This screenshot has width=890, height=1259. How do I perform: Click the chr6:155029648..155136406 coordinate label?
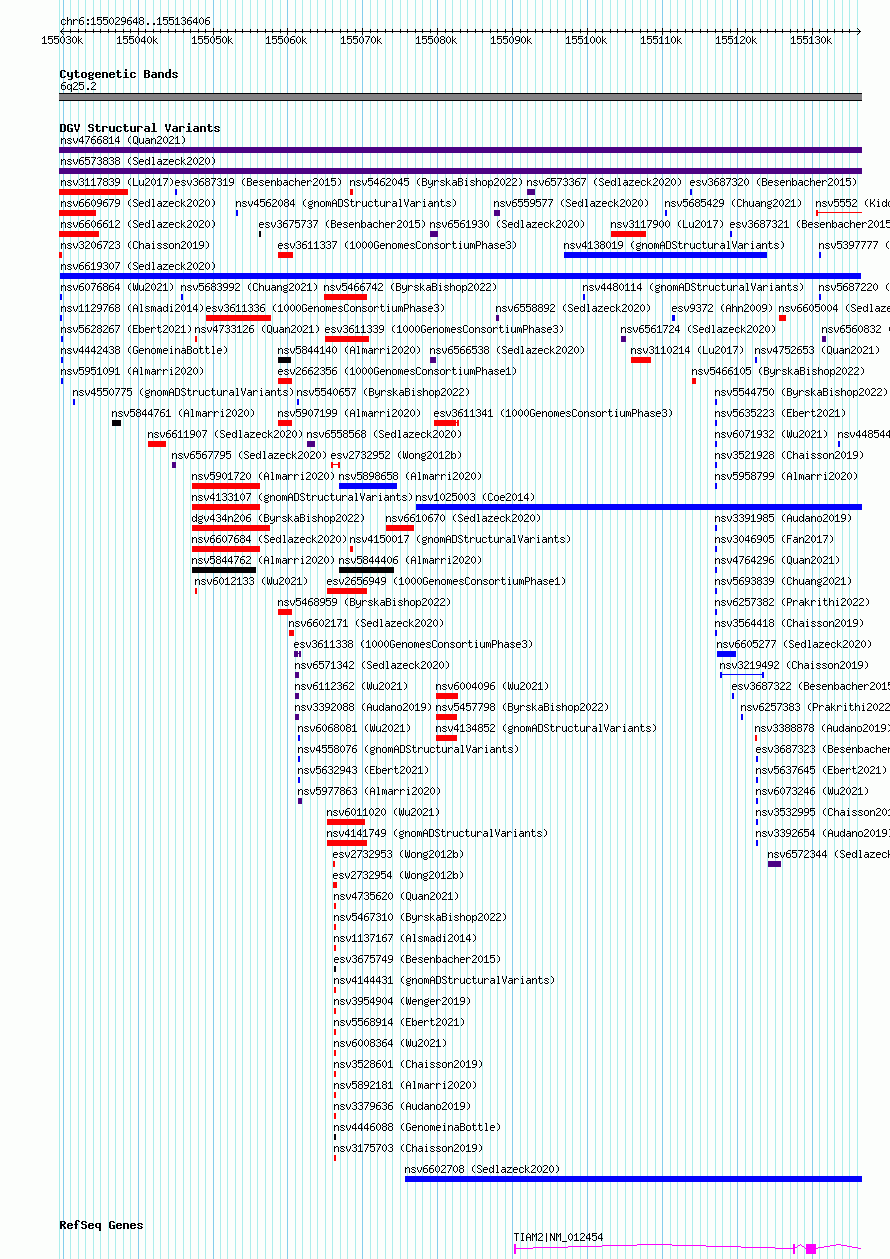(135, 21)
